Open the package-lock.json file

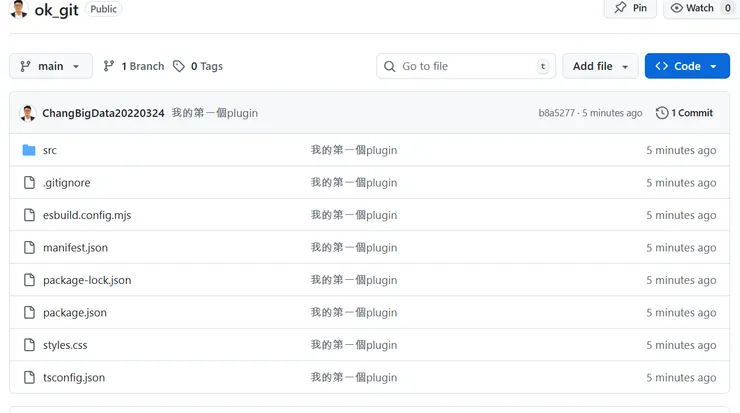[x=87, y=280]
